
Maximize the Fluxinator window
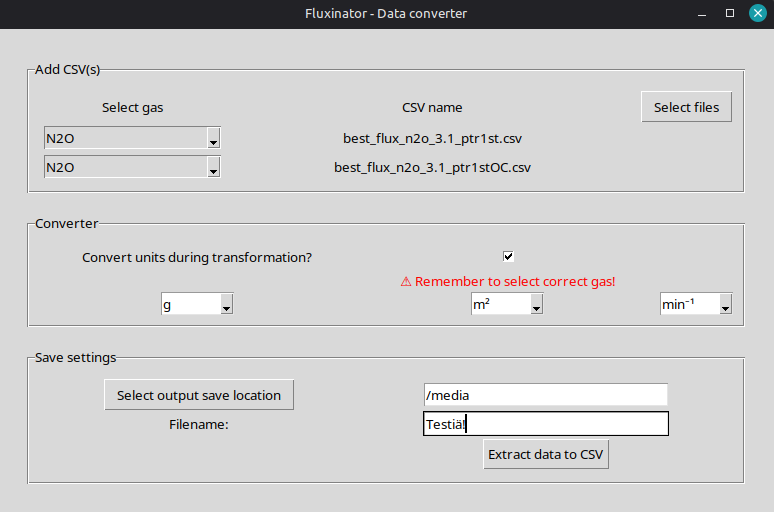730,13
